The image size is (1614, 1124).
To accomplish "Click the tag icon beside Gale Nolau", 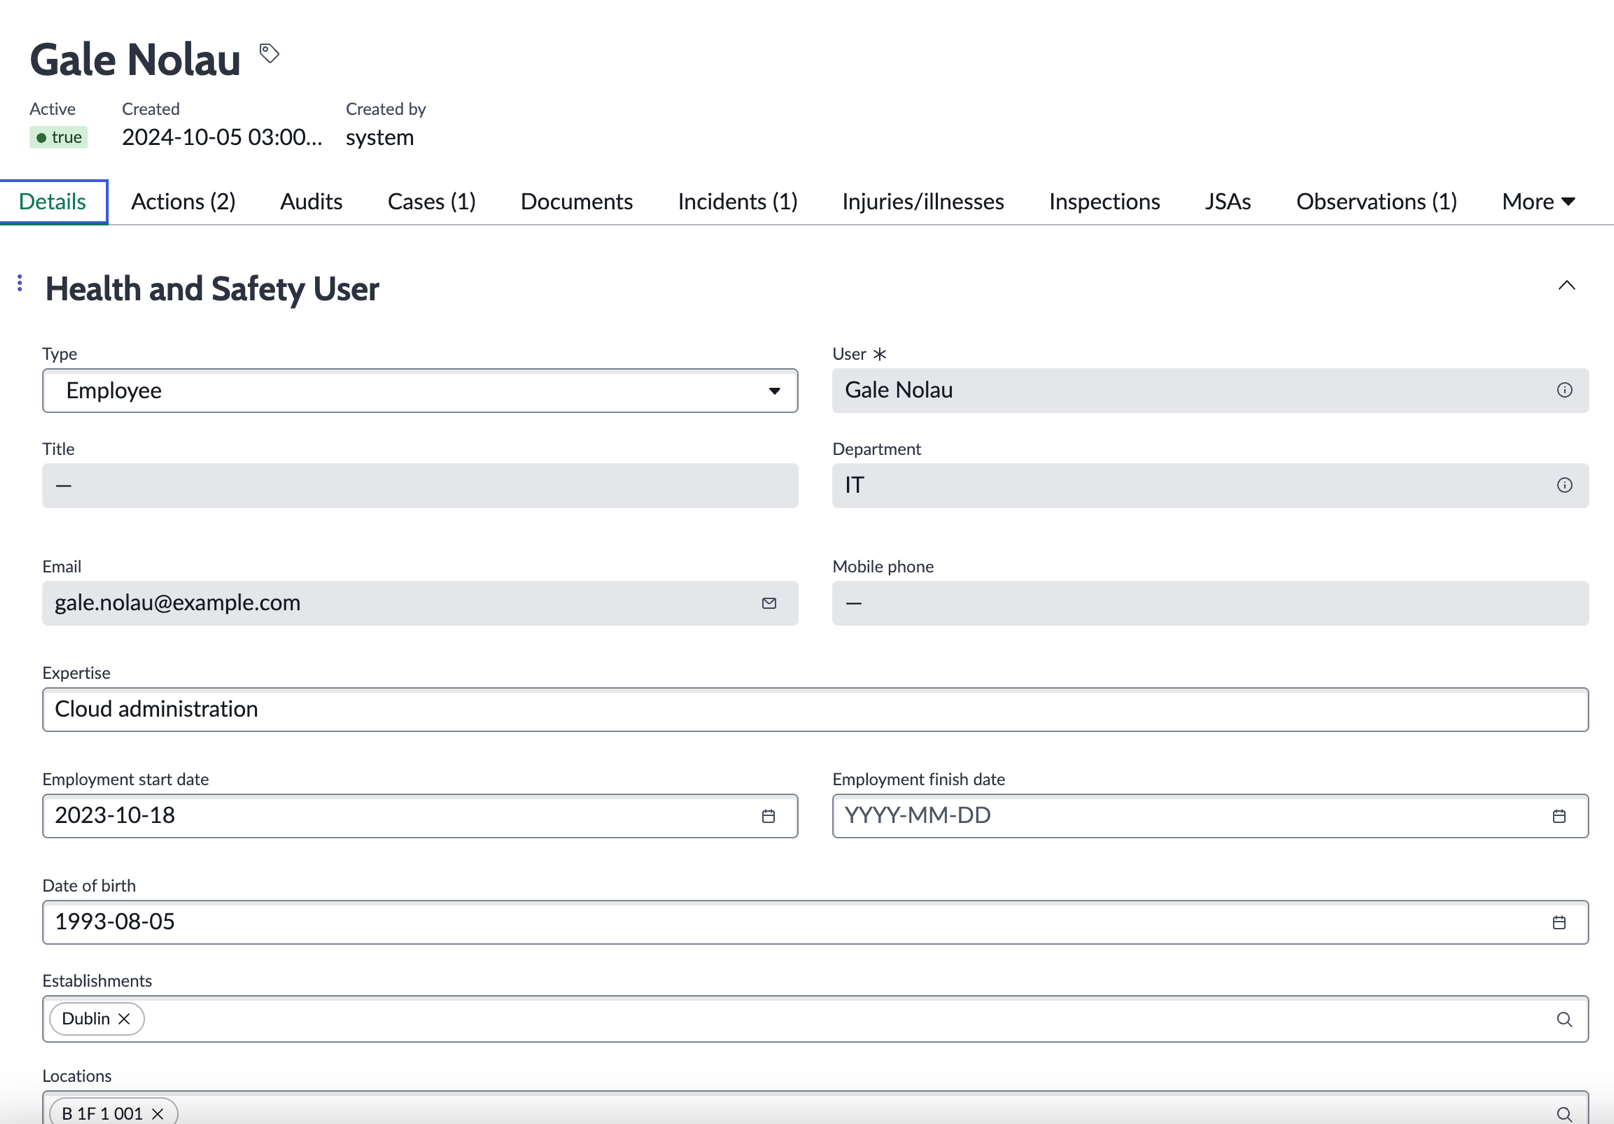I will tap(269, 53).
